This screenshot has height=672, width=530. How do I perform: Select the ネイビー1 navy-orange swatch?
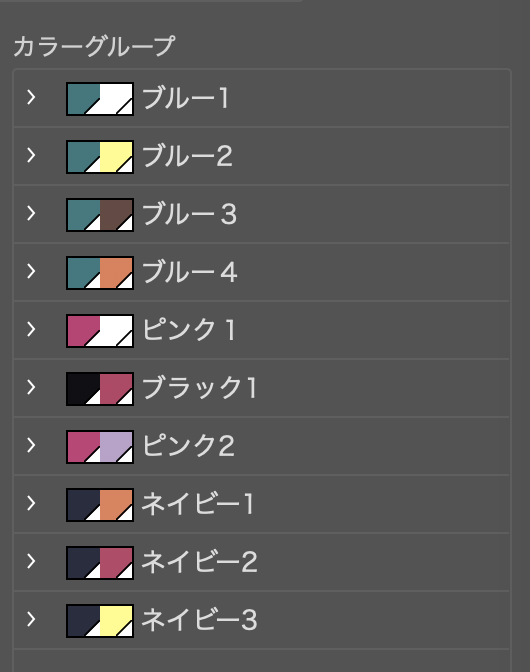100,505
